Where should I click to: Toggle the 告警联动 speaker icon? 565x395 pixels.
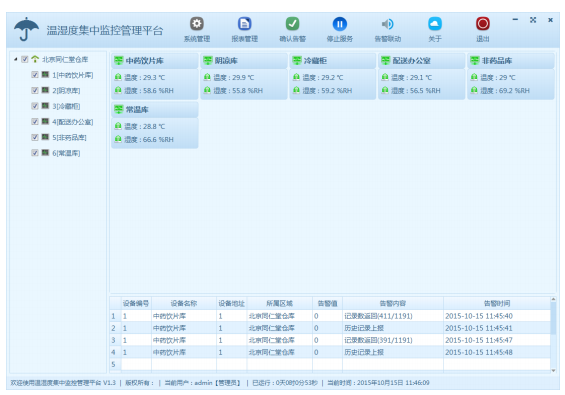point(387,24)
